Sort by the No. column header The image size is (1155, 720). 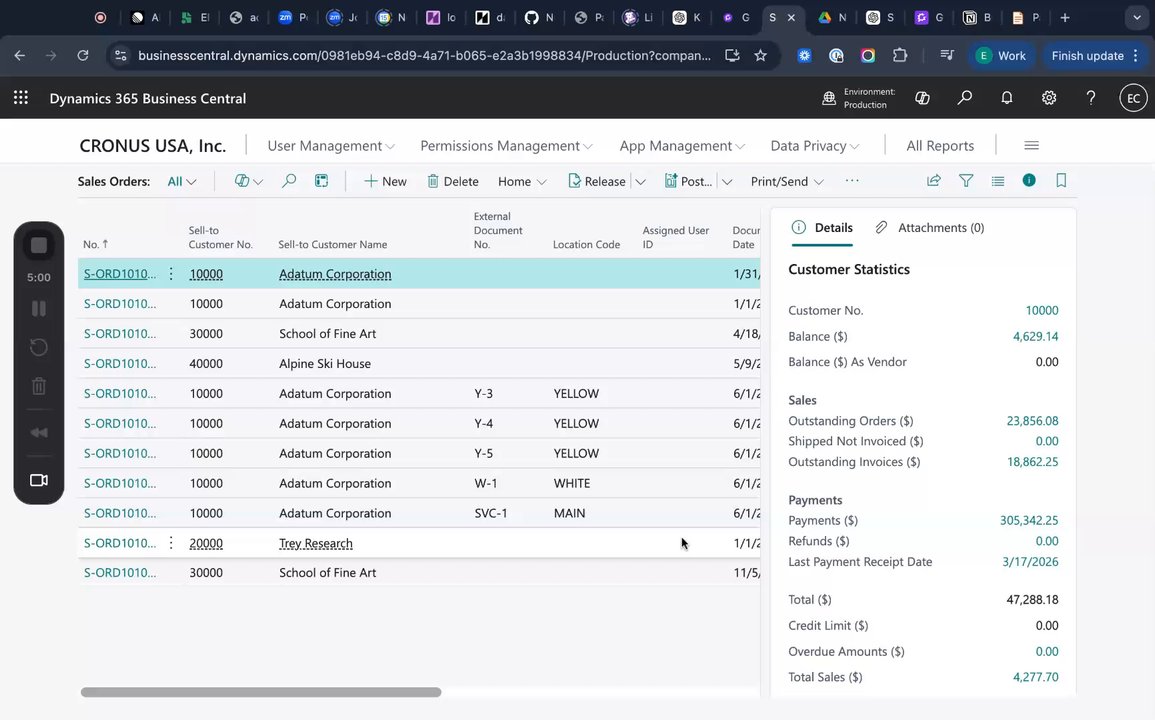pyautogui.click(x=96, y=245)
